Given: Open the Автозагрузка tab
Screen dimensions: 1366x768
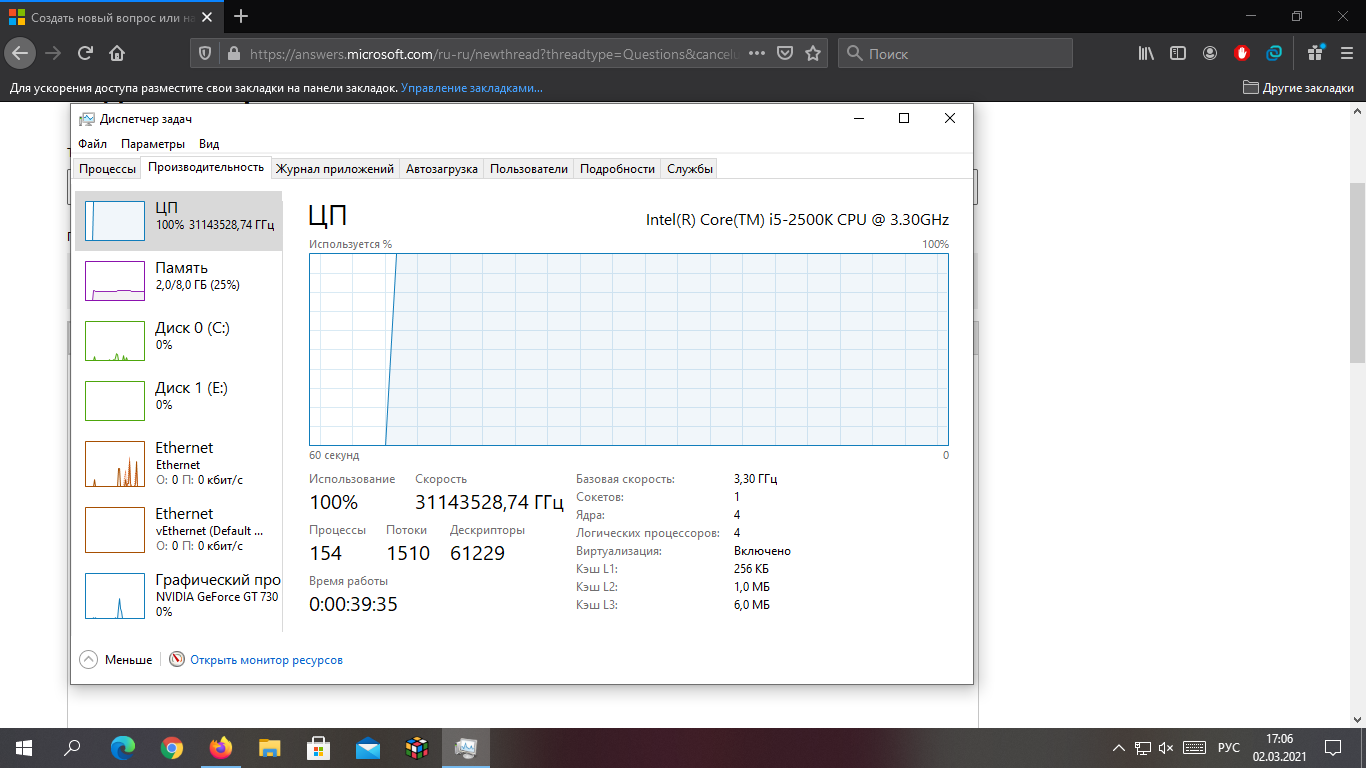Looking at the screenshot, I should click(x=442, y=169).
